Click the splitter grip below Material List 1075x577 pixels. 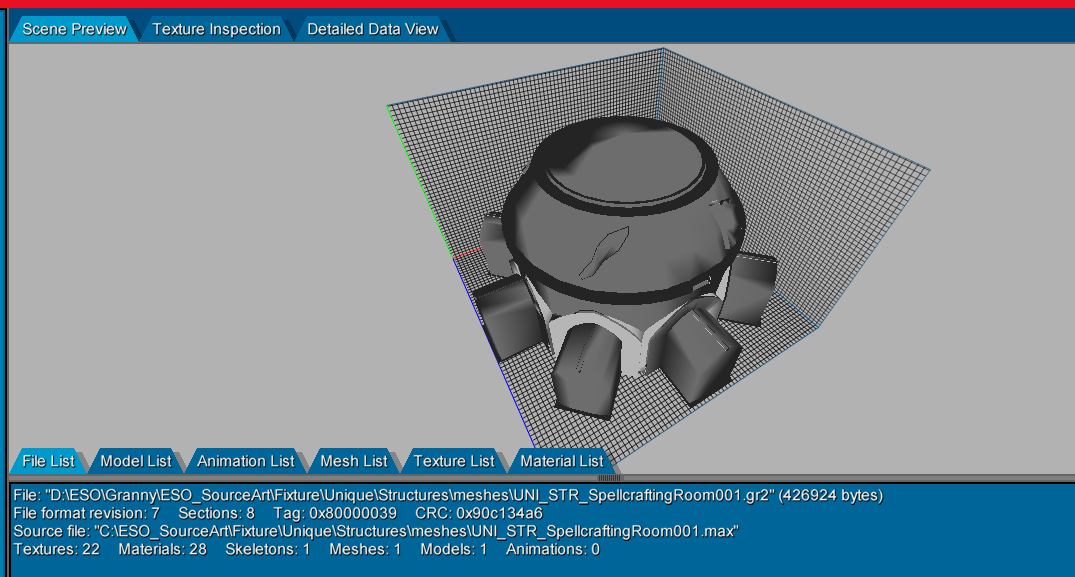pos(609,478)
